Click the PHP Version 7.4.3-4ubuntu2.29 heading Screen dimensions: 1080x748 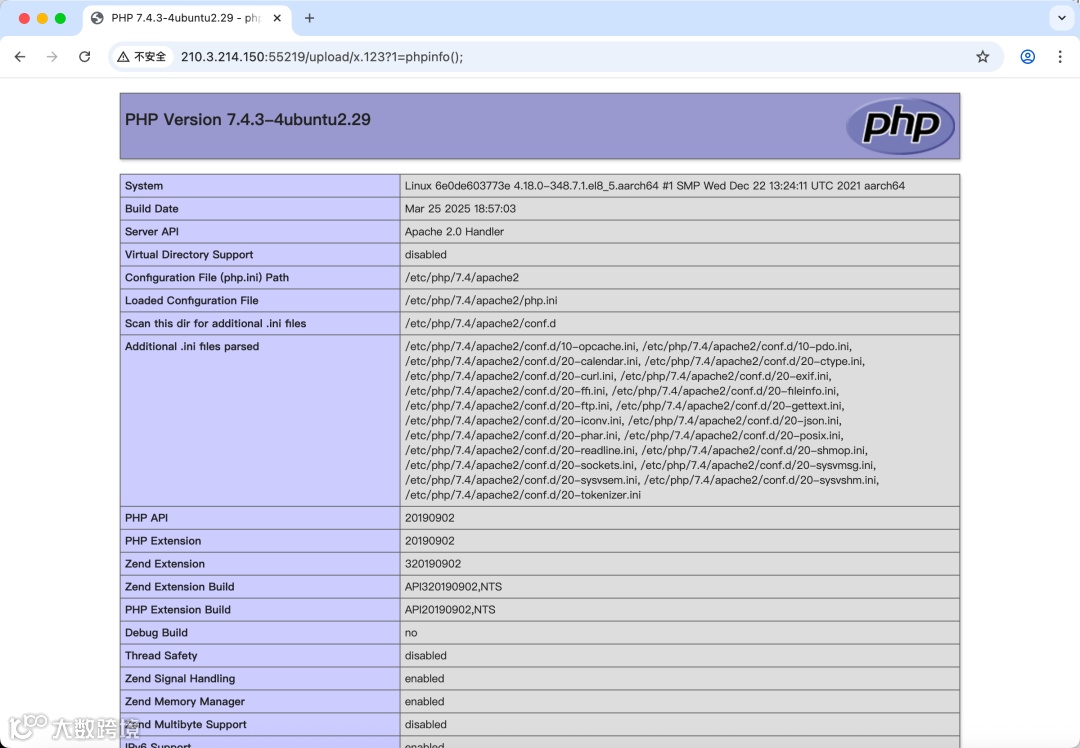click(x=248, y=119)
